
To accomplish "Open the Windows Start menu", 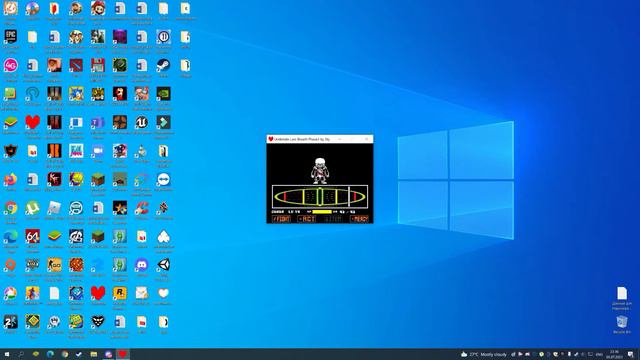I will 7,354.
